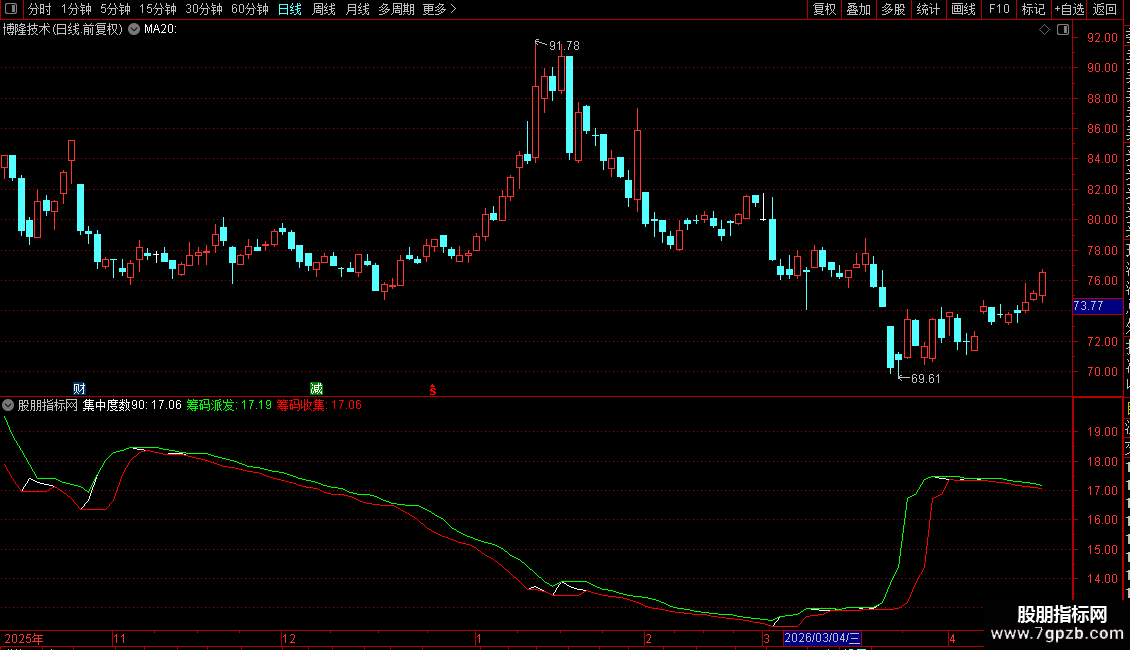Image resolution: width=1130 pixels, height=650 pixels.
Task: Switch to 分时 intraday view
Action: click(40, 9)
